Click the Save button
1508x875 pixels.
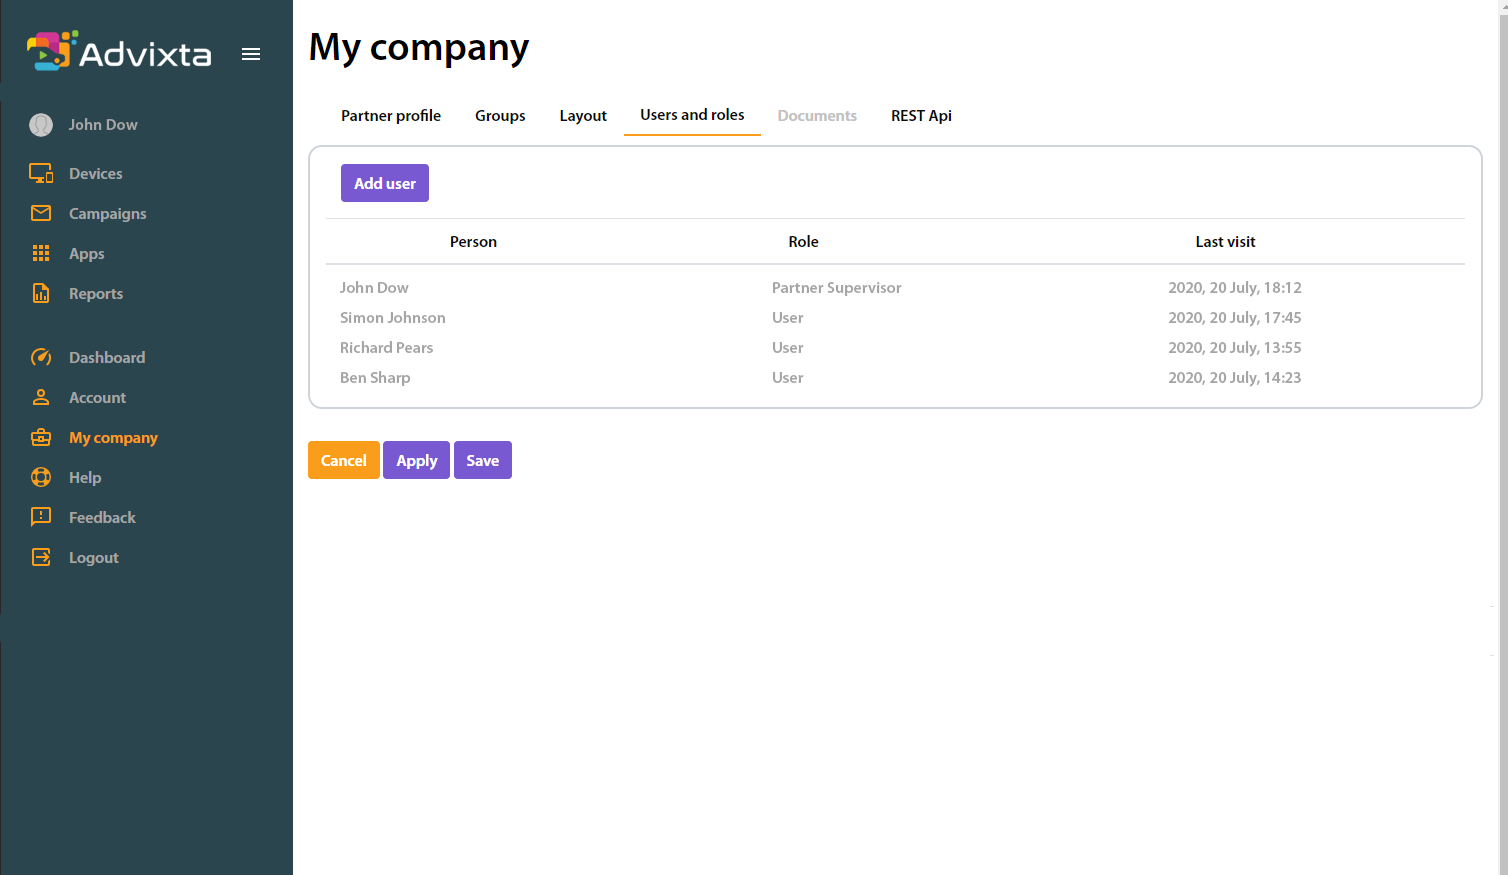[x=483, y=460]
